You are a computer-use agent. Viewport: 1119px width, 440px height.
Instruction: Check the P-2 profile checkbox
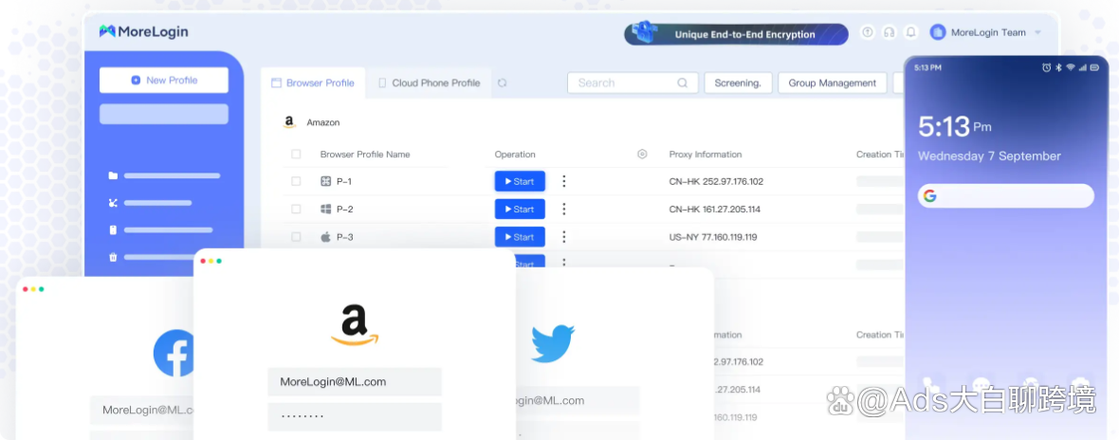point(296,209)
